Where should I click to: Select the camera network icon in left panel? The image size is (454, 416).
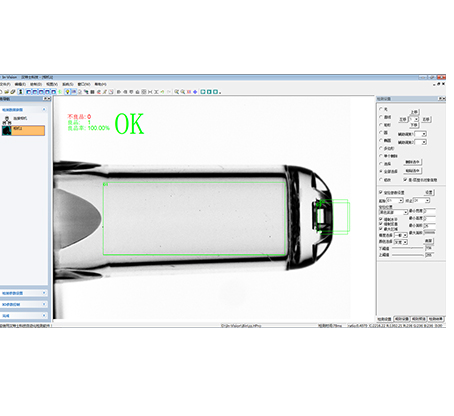7,120
